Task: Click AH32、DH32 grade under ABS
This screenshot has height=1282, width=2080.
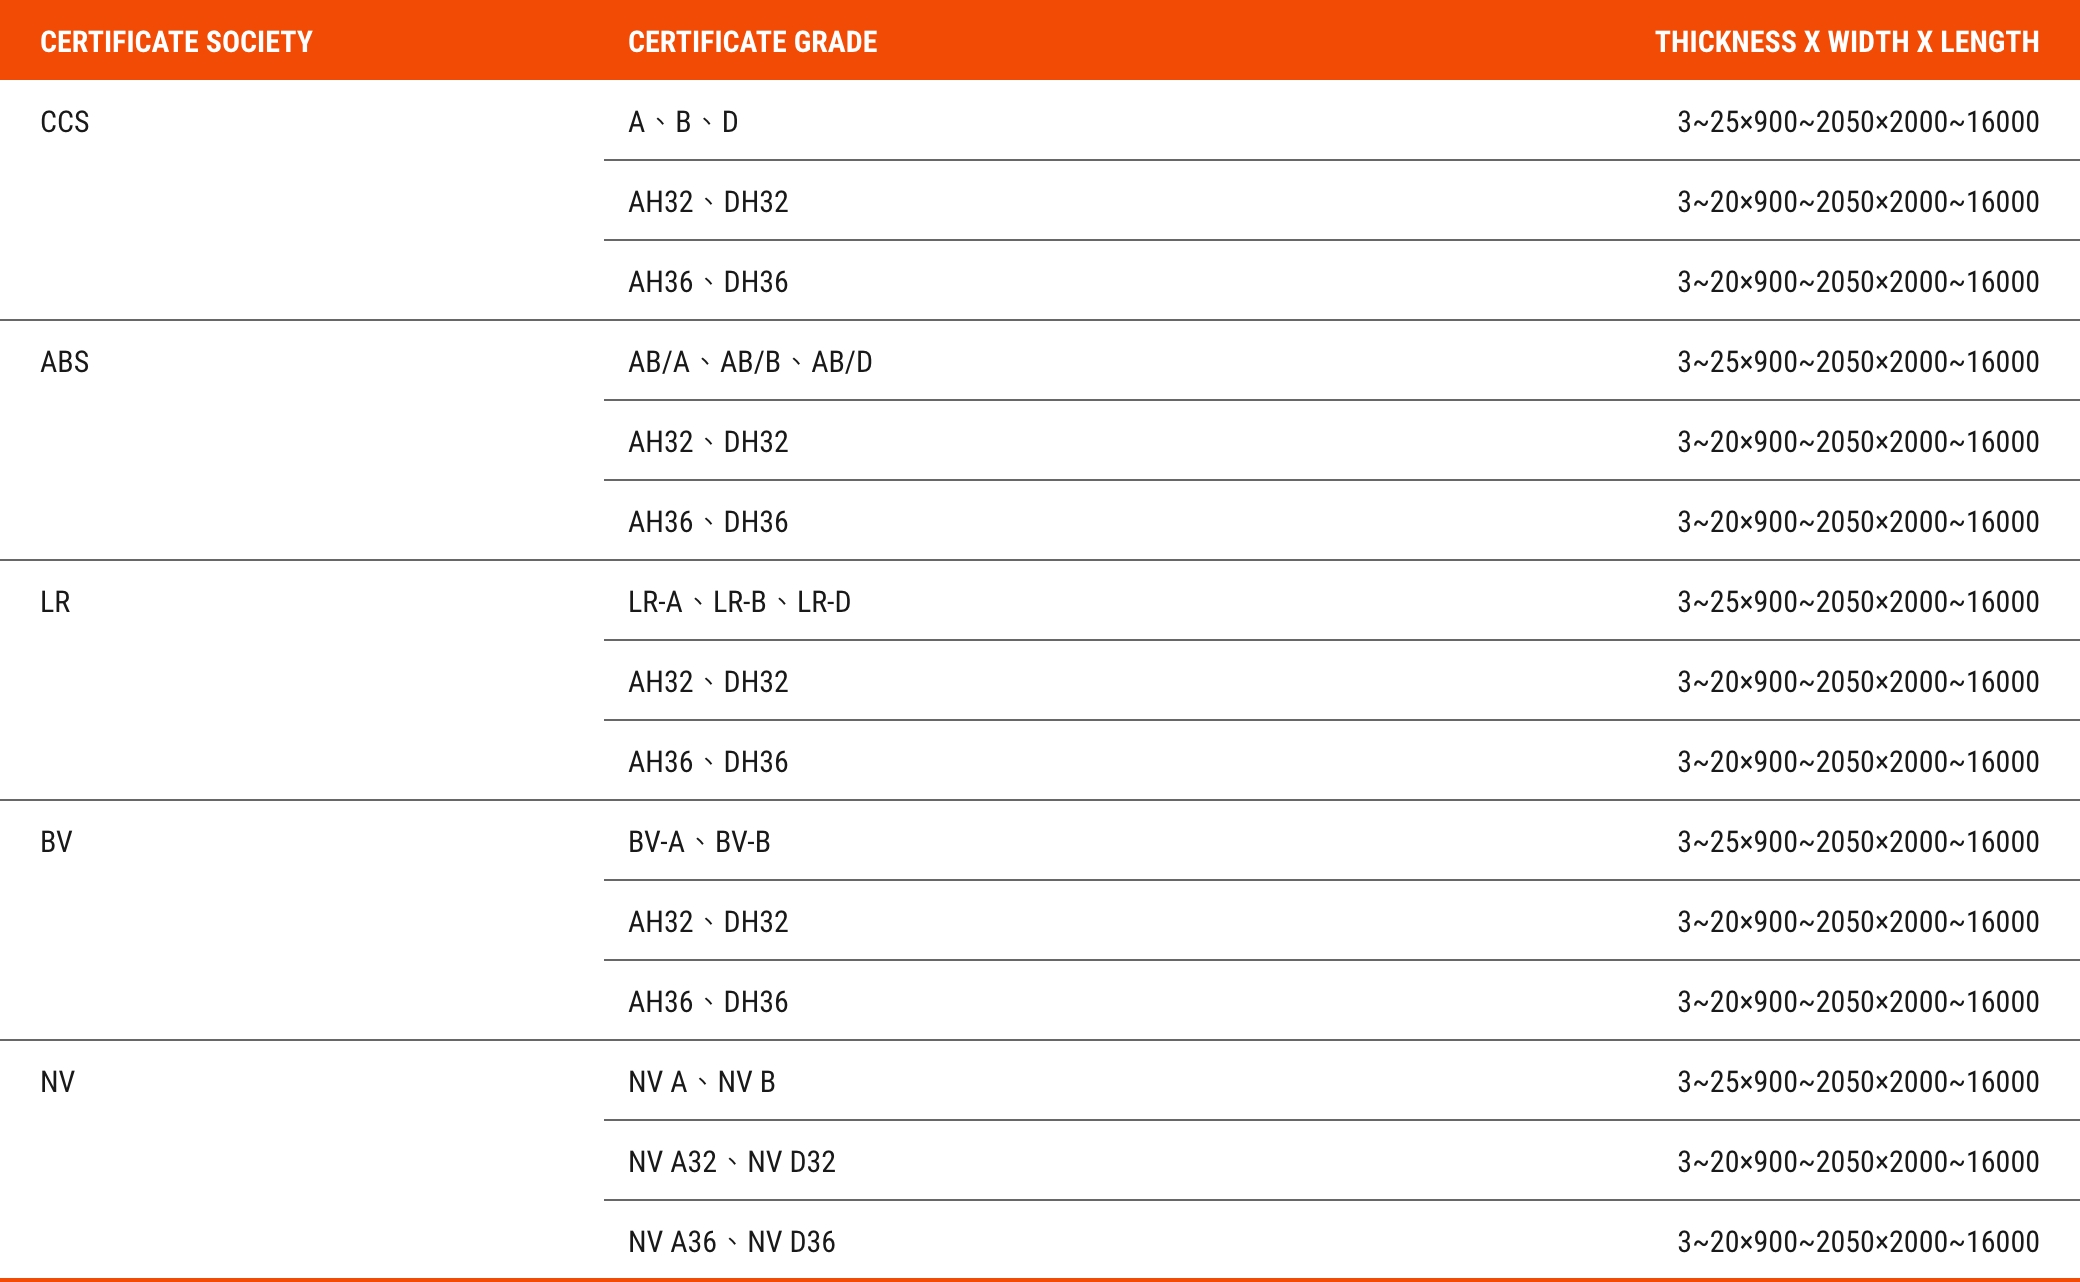Action: [708, 442]
